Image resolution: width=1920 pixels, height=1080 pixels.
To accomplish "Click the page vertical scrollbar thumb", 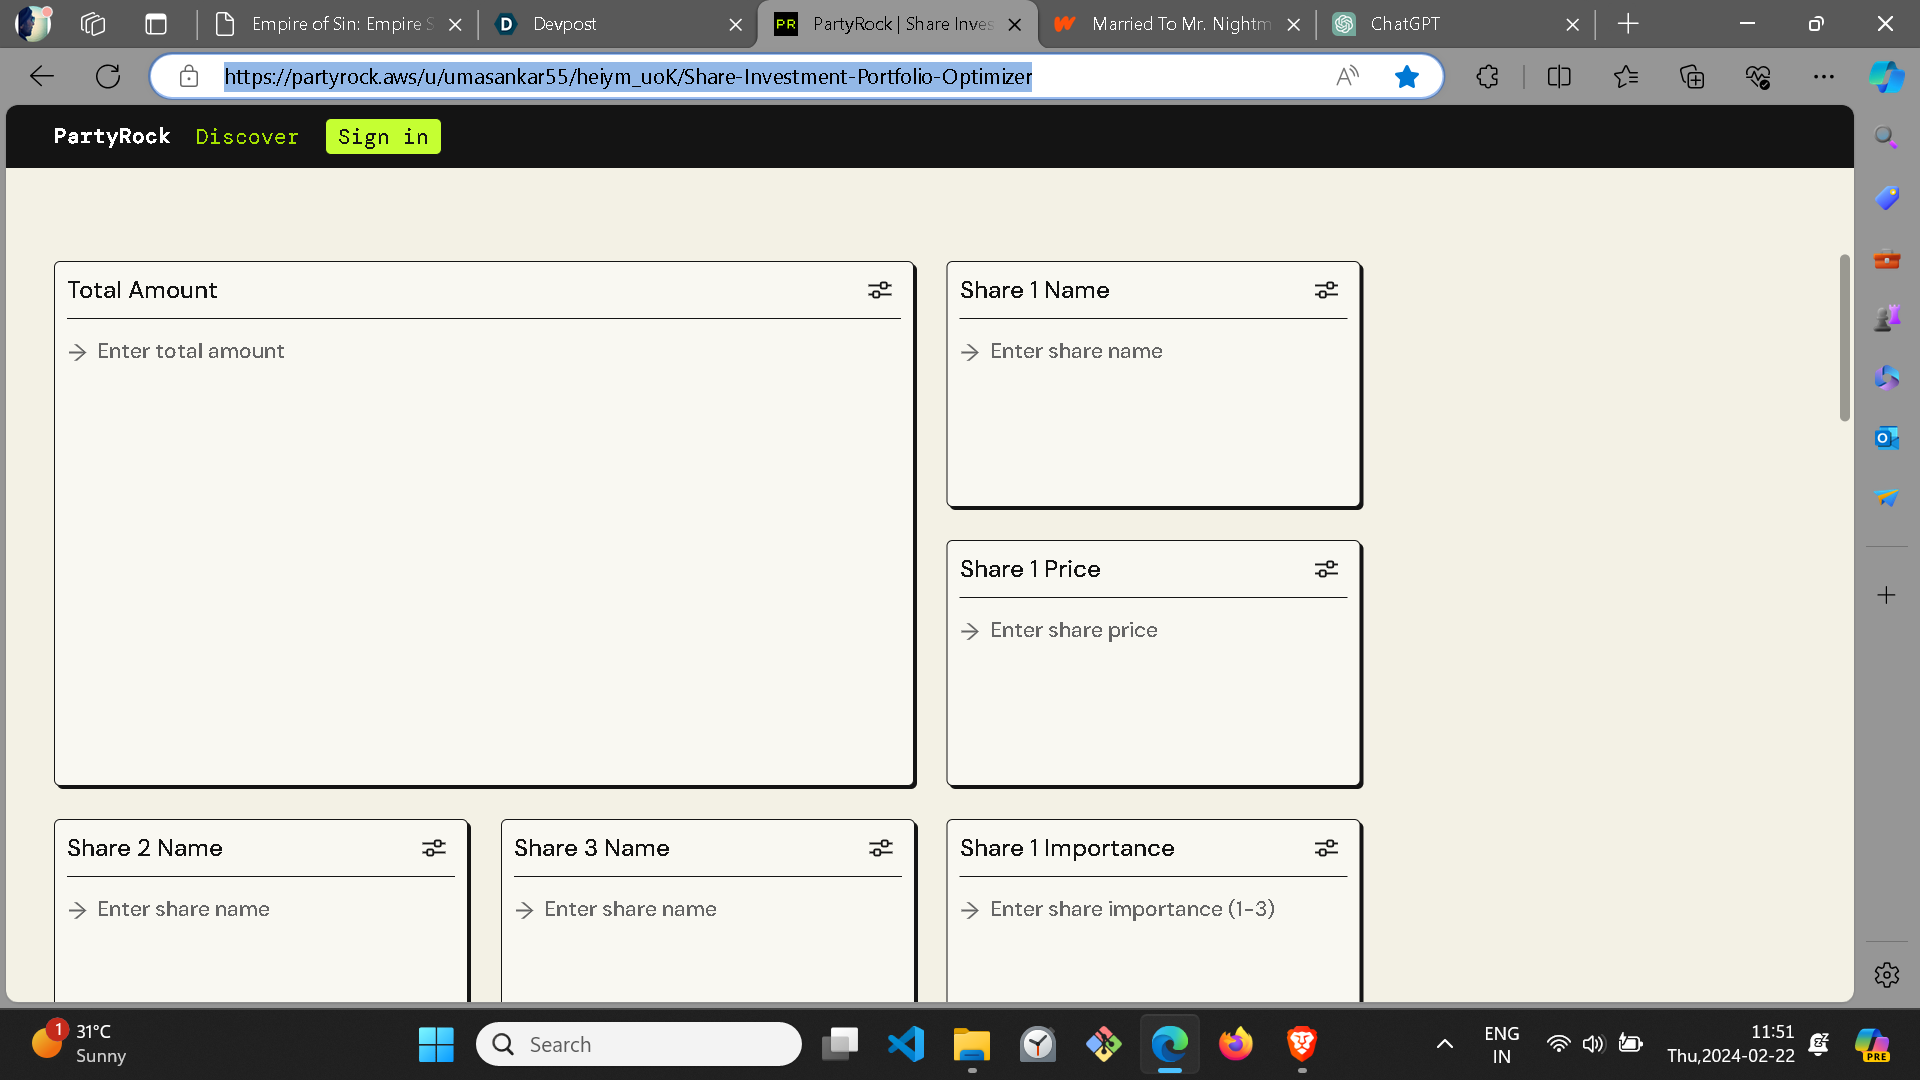I will pyautogui.click(x=1844, y=338).
